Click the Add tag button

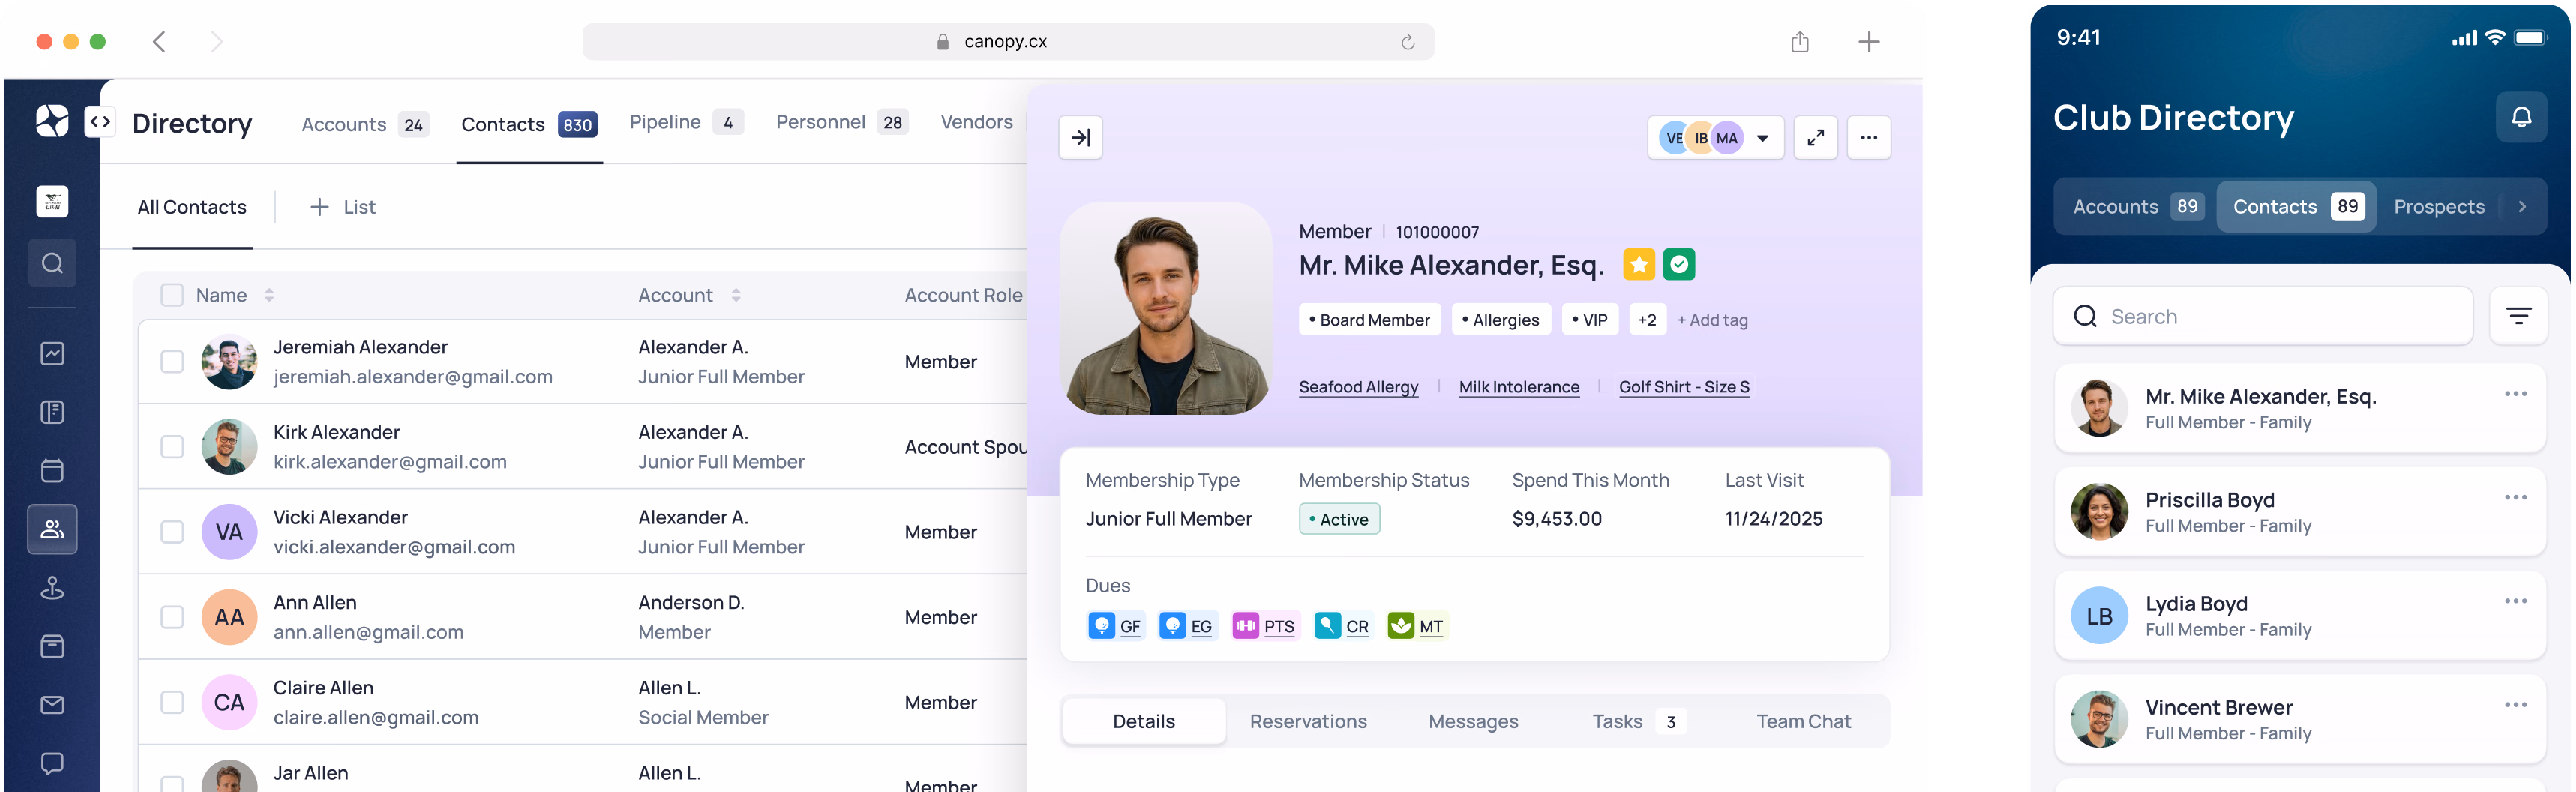[x=1712, y=320]
